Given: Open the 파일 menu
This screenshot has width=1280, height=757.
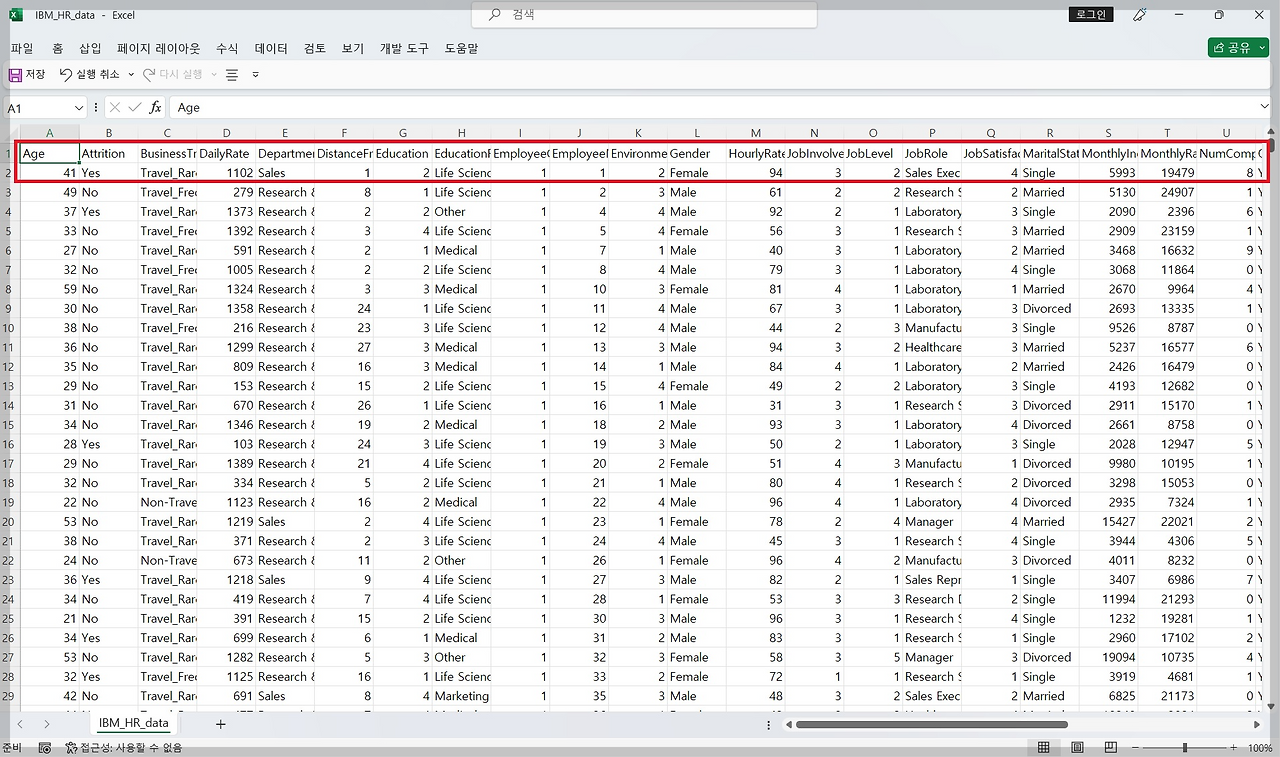Looking at the screenshot, I should coord(21,48).
